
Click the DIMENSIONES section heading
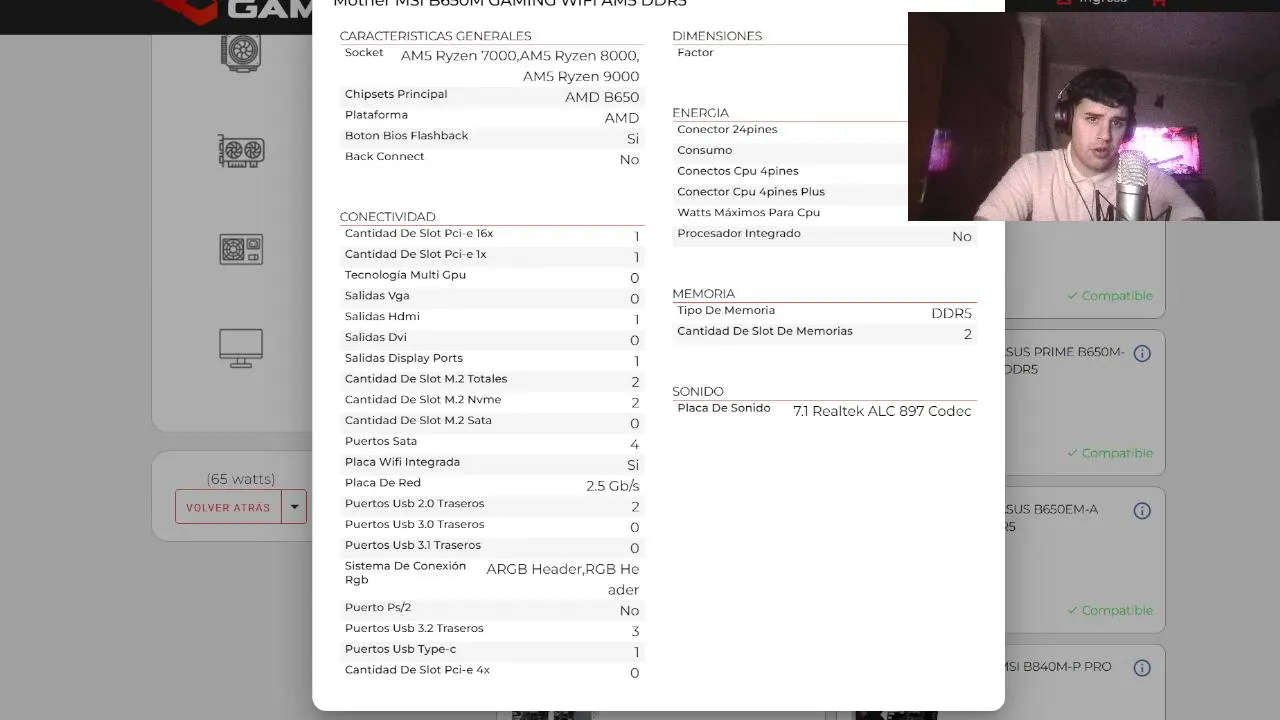717,36
